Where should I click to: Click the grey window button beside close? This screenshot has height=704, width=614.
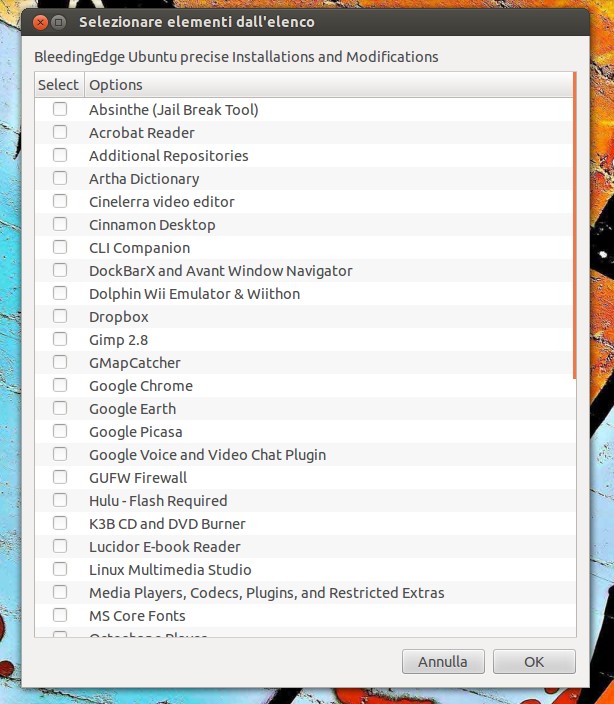click(x=58, y=22)
